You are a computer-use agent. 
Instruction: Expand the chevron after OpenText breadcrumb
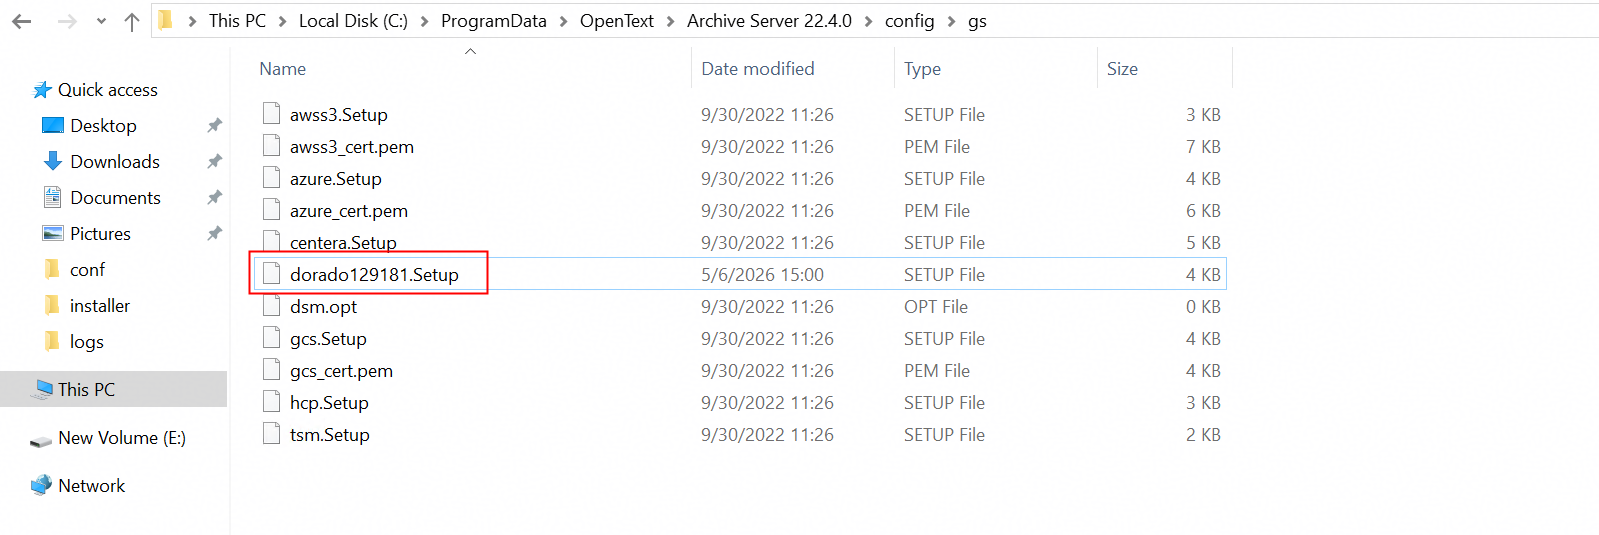670,21
